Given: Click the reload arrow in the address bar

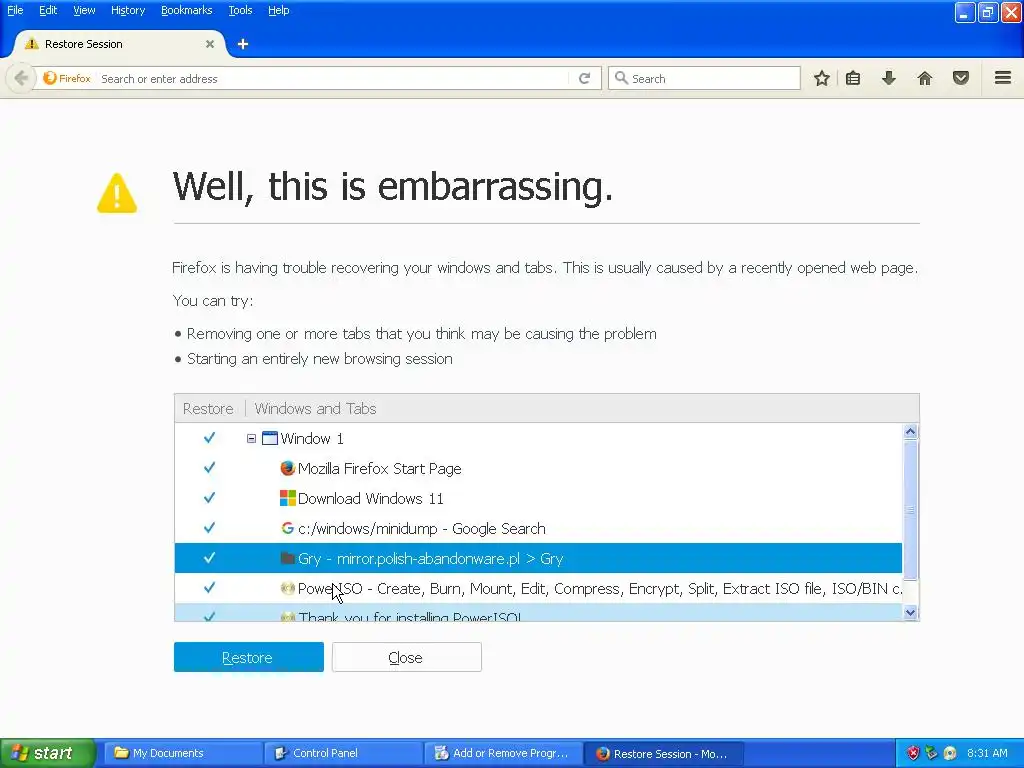Looking at the screenshot, I should (x=584, y=78).
